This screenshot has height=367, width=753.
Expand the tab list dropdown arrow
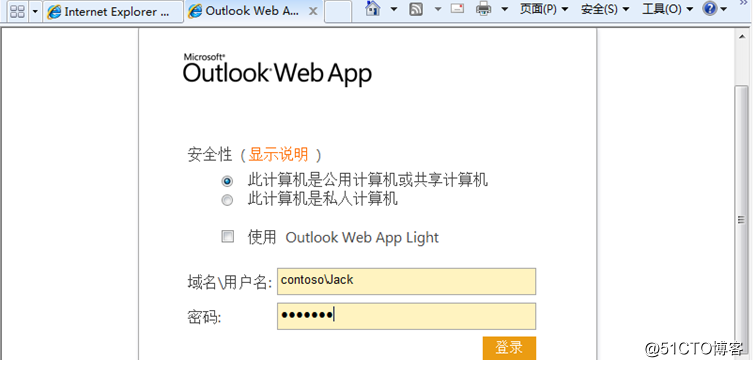tap(35, 11)
